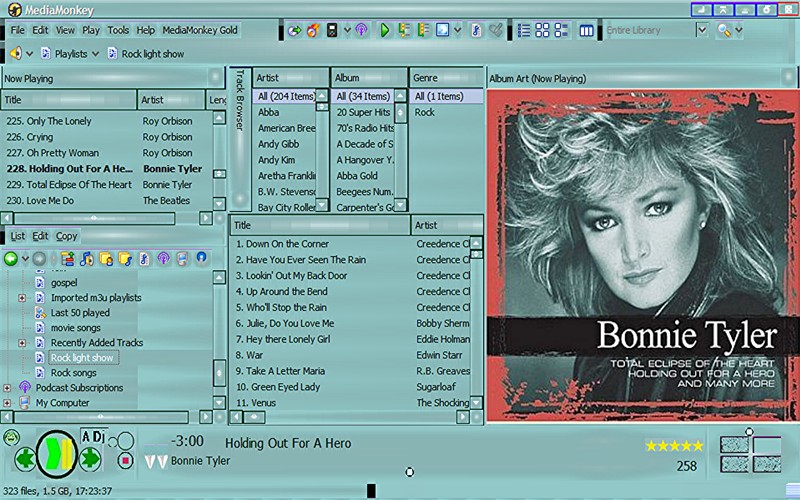The image size is (800, 500).
Task: Toggle the Auto DJ button
Action: [x=93, y=437]
